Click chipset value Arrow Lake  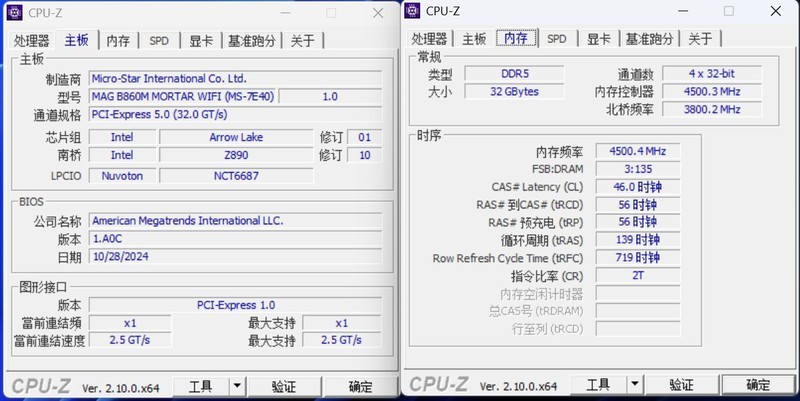(x=236, y=137)
